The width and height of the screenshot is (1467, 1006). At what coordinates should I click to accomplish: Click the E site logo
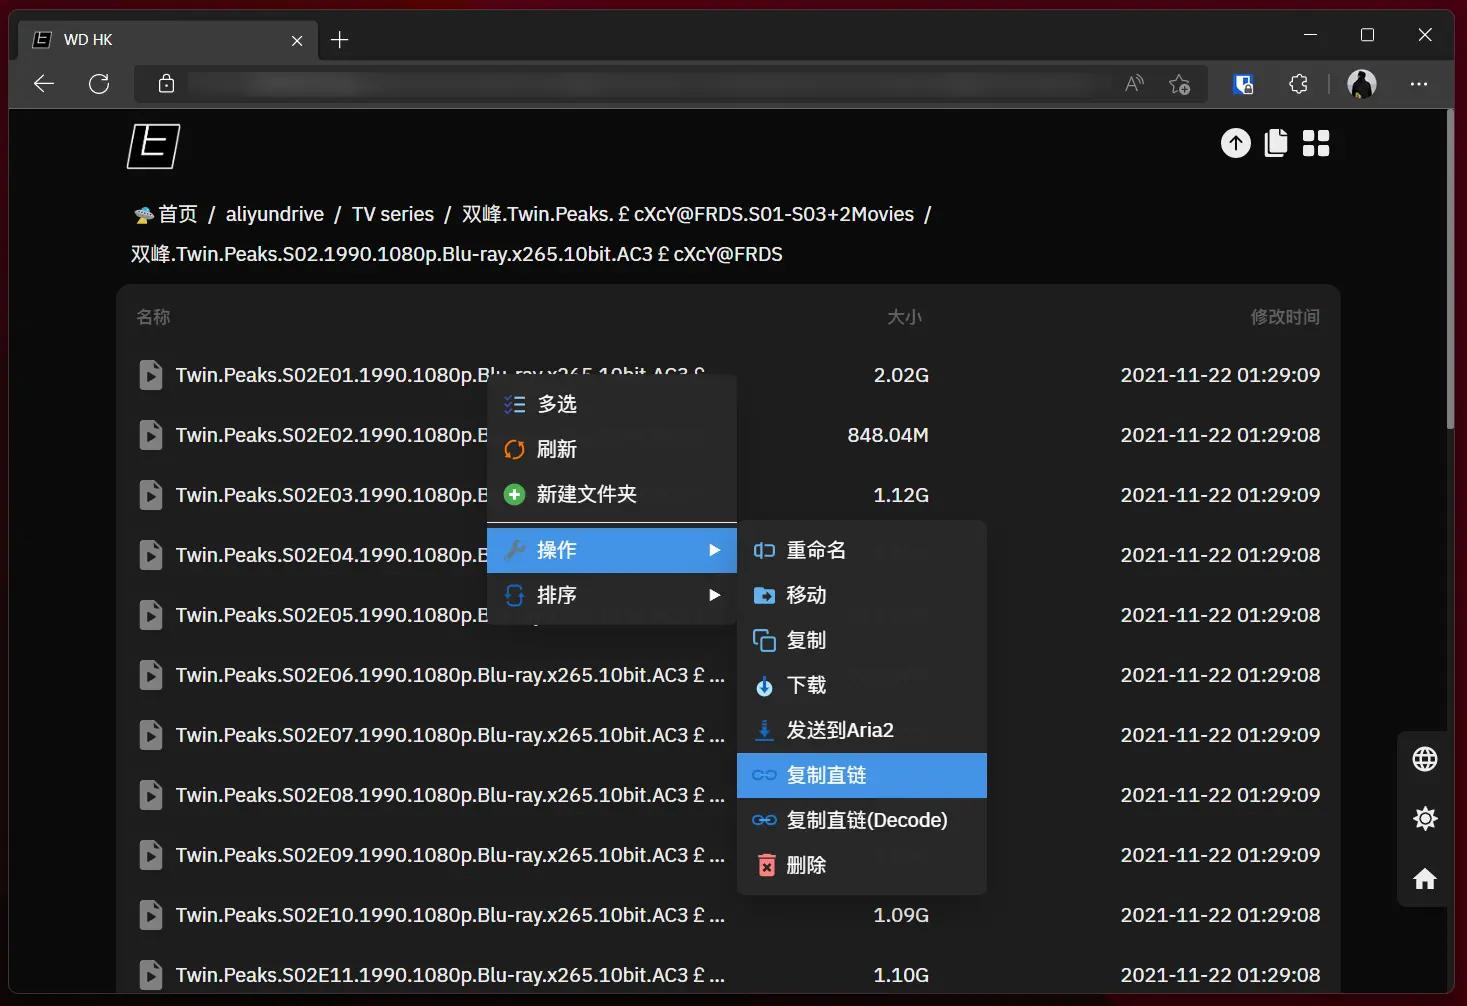tap(153, 146)
